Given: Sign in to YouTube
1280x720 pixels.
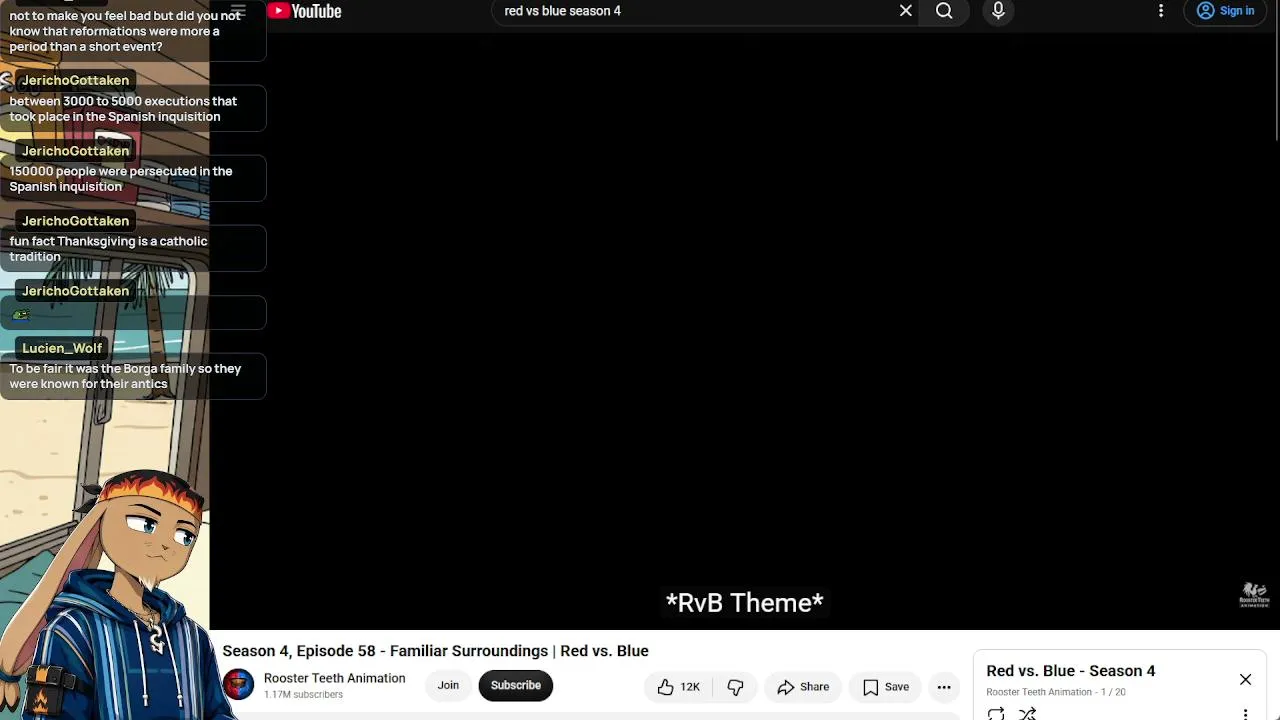Looking at the screenshot, I should 1226,11.
